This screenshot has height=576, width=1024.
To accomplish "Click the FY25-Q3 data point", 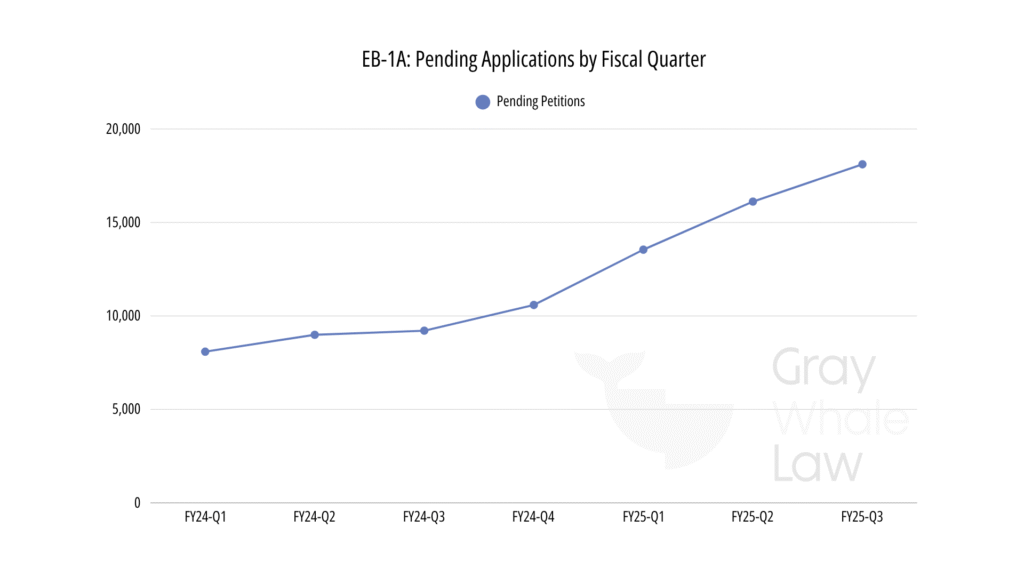I will 862,164.
